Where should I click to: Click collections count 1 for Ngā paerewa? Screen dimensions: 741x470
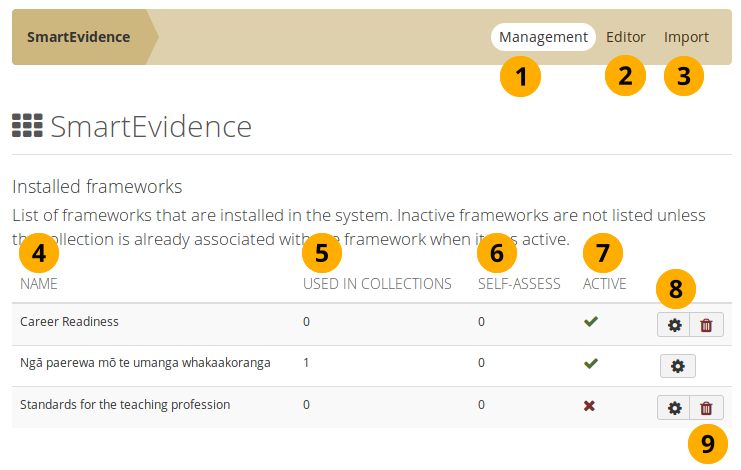coord(306,363)
